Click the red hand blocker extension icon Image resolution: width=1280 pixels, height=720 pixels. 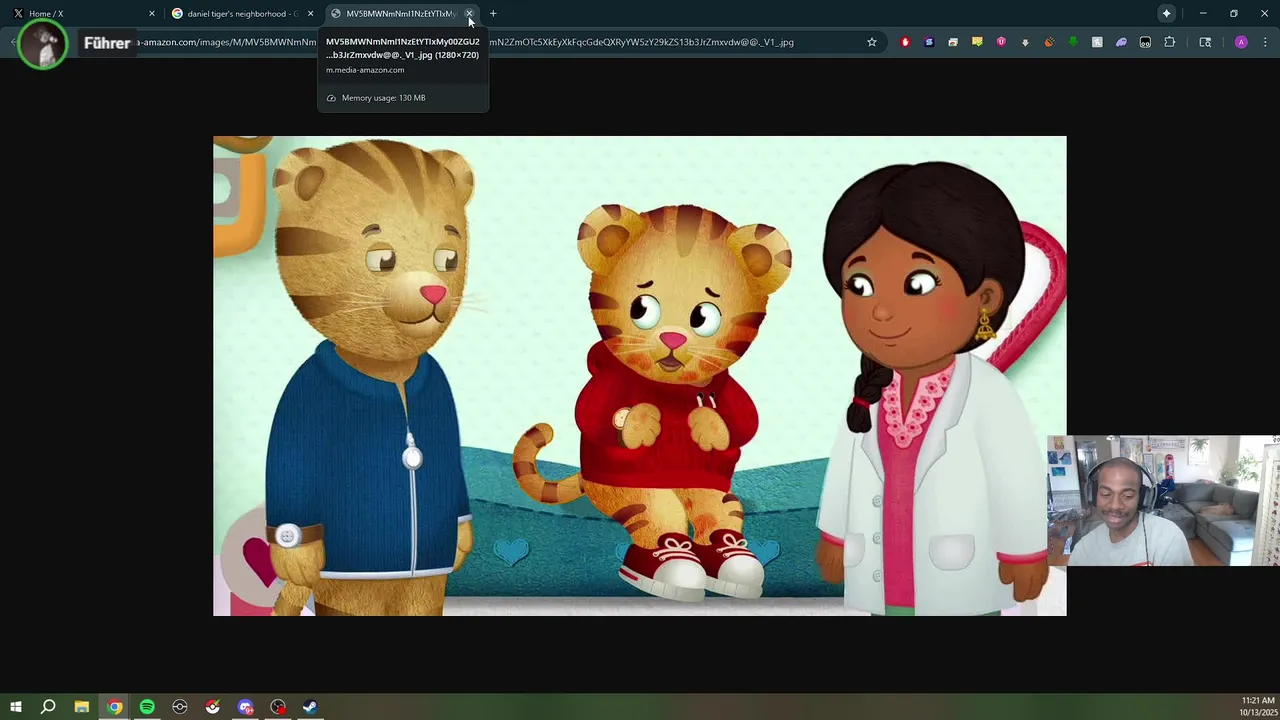tap(905, 42)
